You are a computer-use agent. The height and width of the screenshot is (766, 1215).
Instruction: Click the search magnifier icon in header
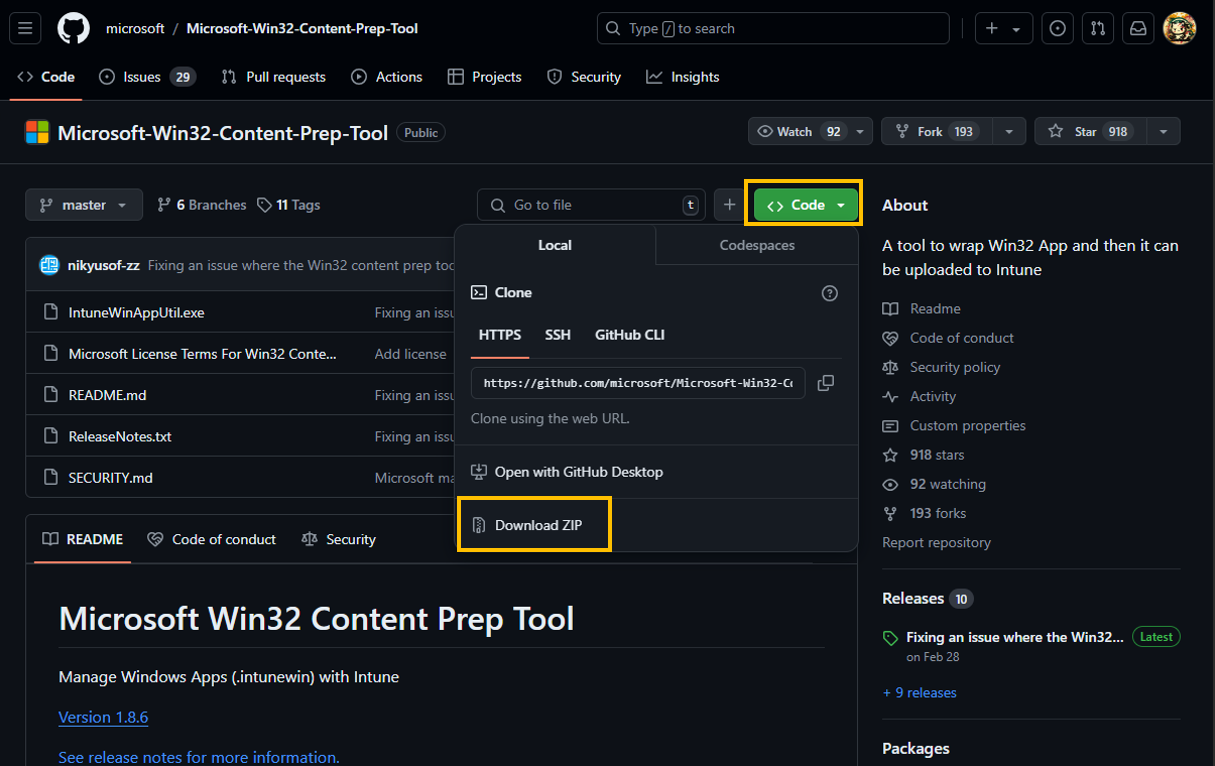[614, 29]
